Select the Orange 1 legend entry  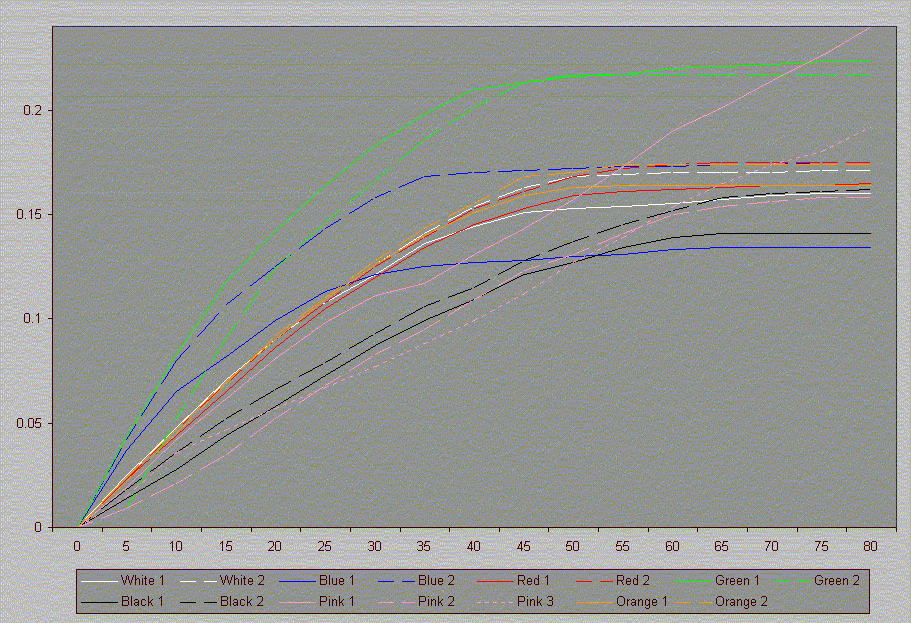[640, 601]
